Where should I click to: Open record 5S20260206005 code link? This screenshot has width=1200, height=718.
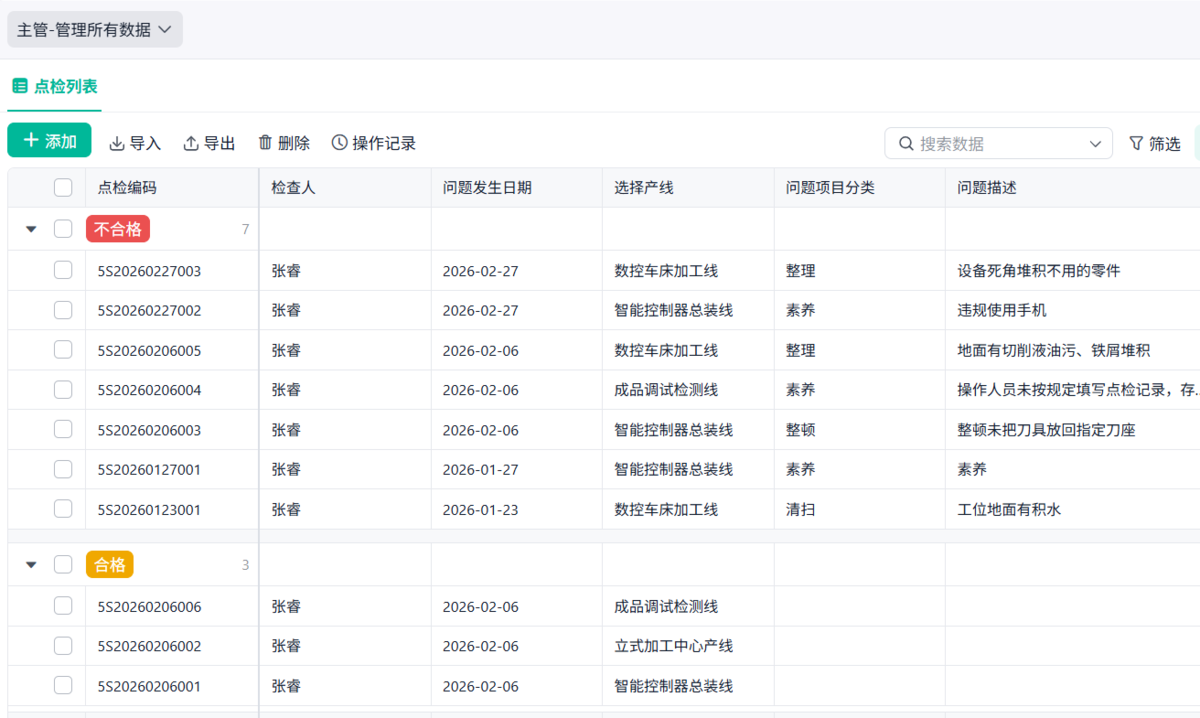click(149, 350)
